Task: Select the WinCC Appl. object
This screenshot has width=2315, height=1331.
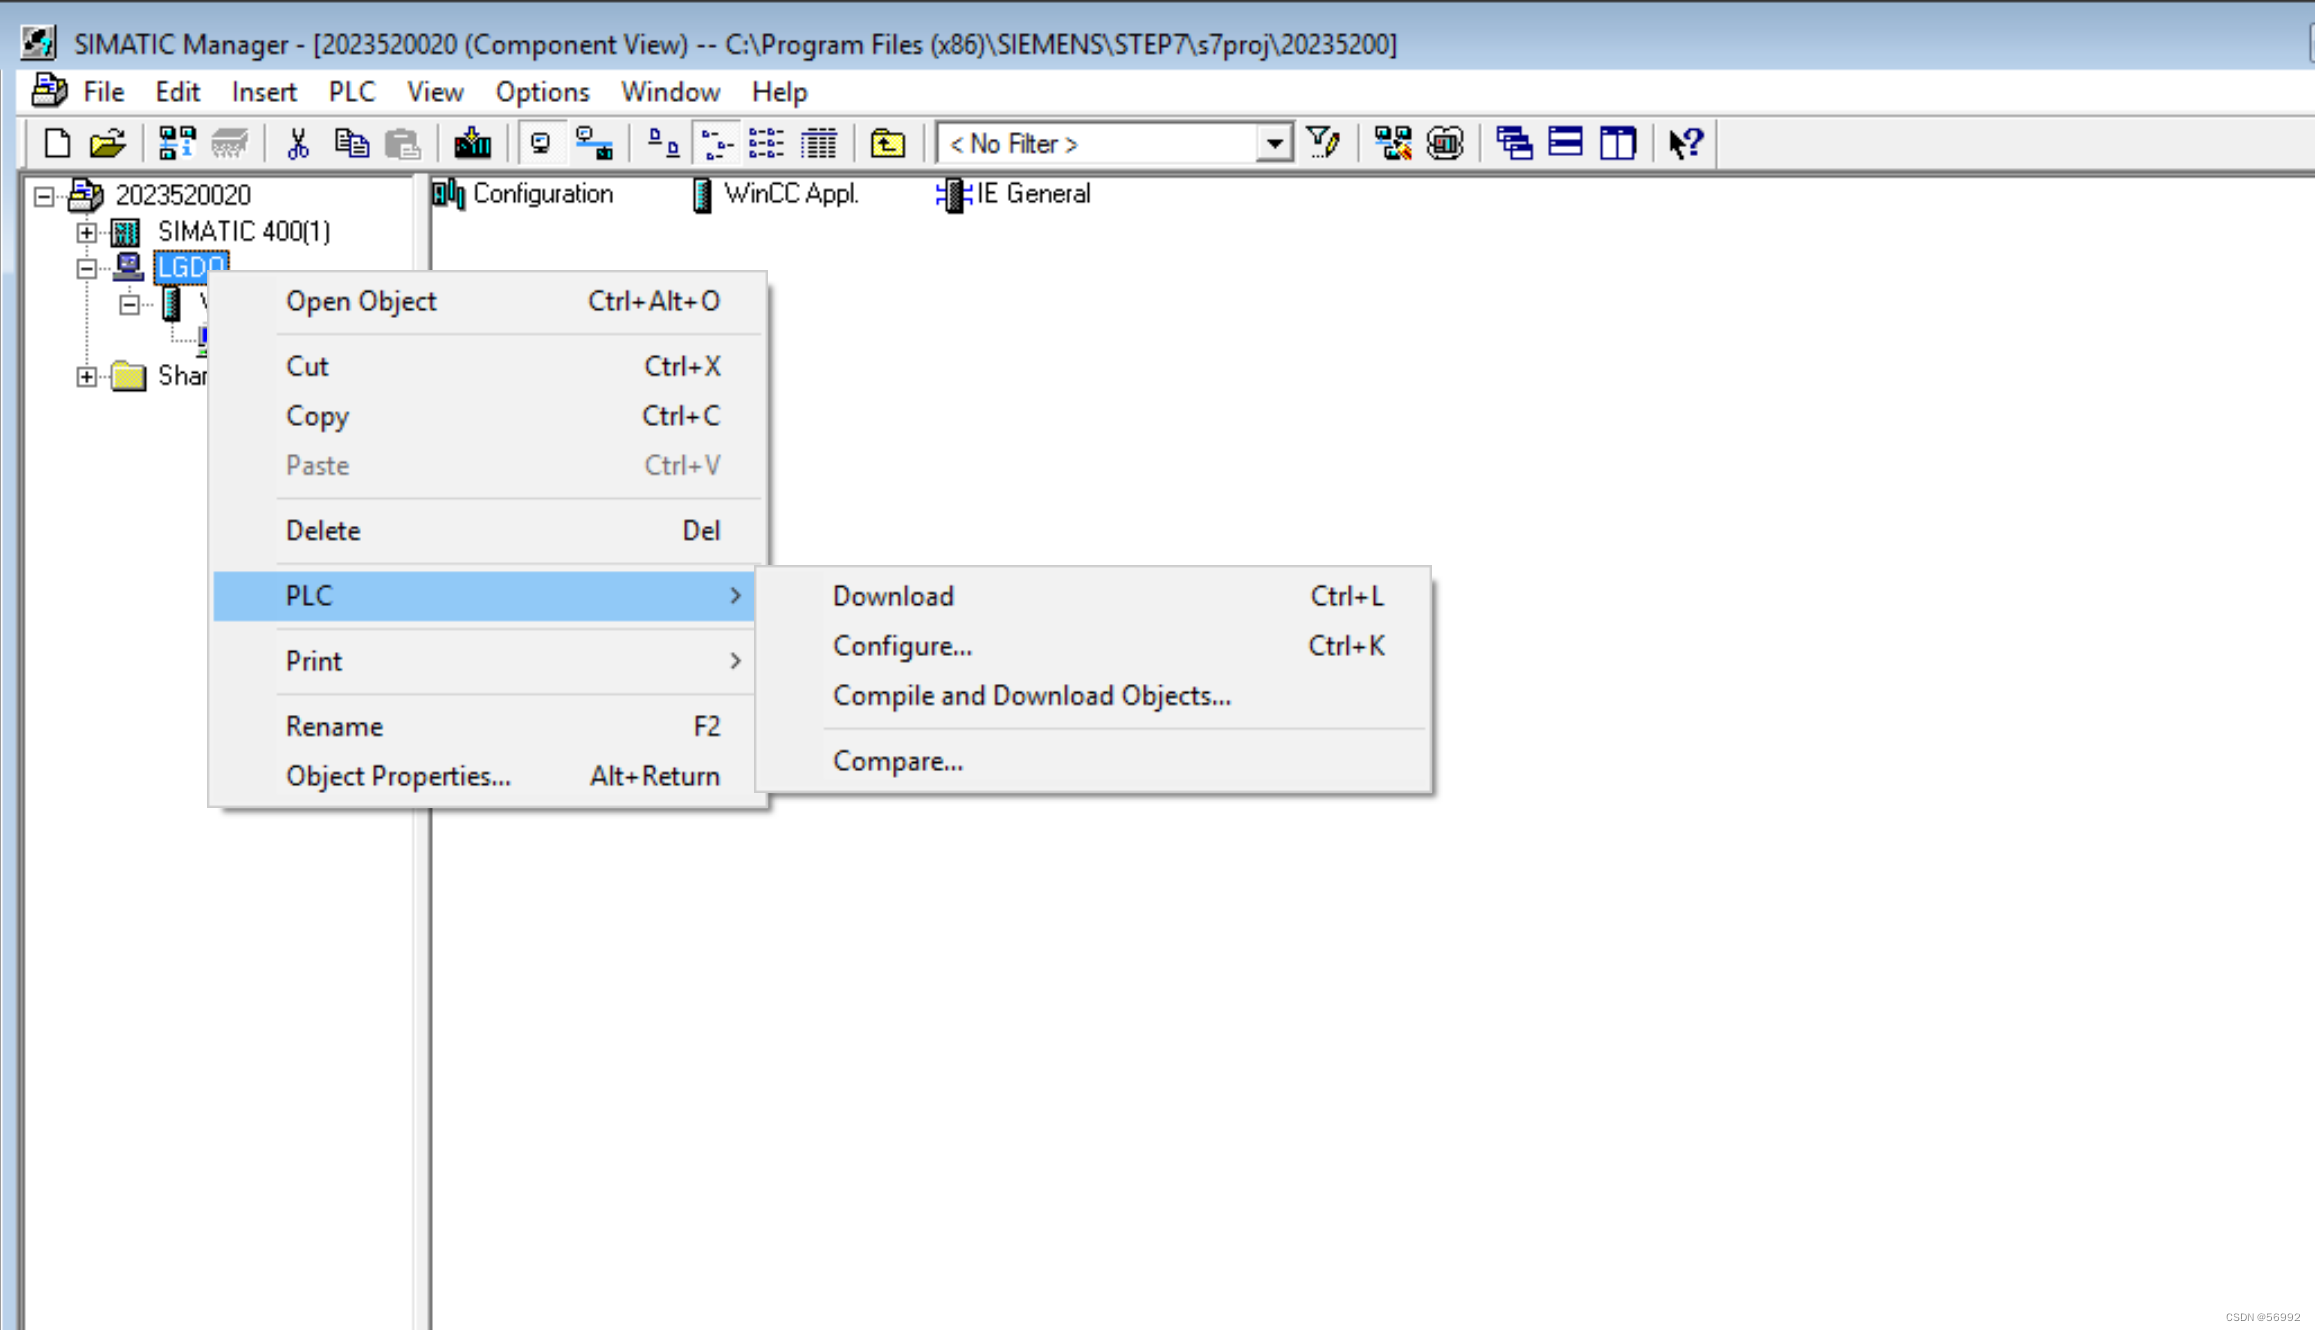Action: 790,194
